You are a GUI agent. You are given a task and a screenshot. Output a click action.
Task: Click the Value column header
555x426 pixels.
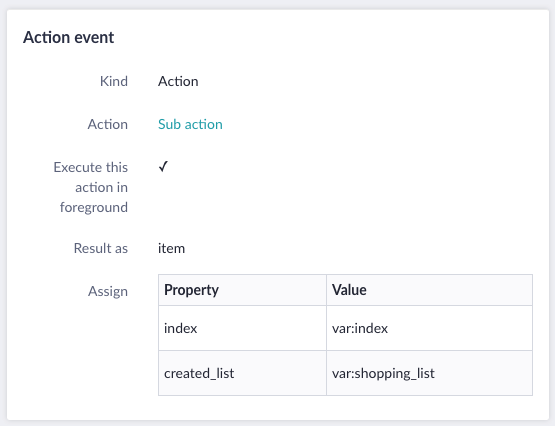(429, 290)
